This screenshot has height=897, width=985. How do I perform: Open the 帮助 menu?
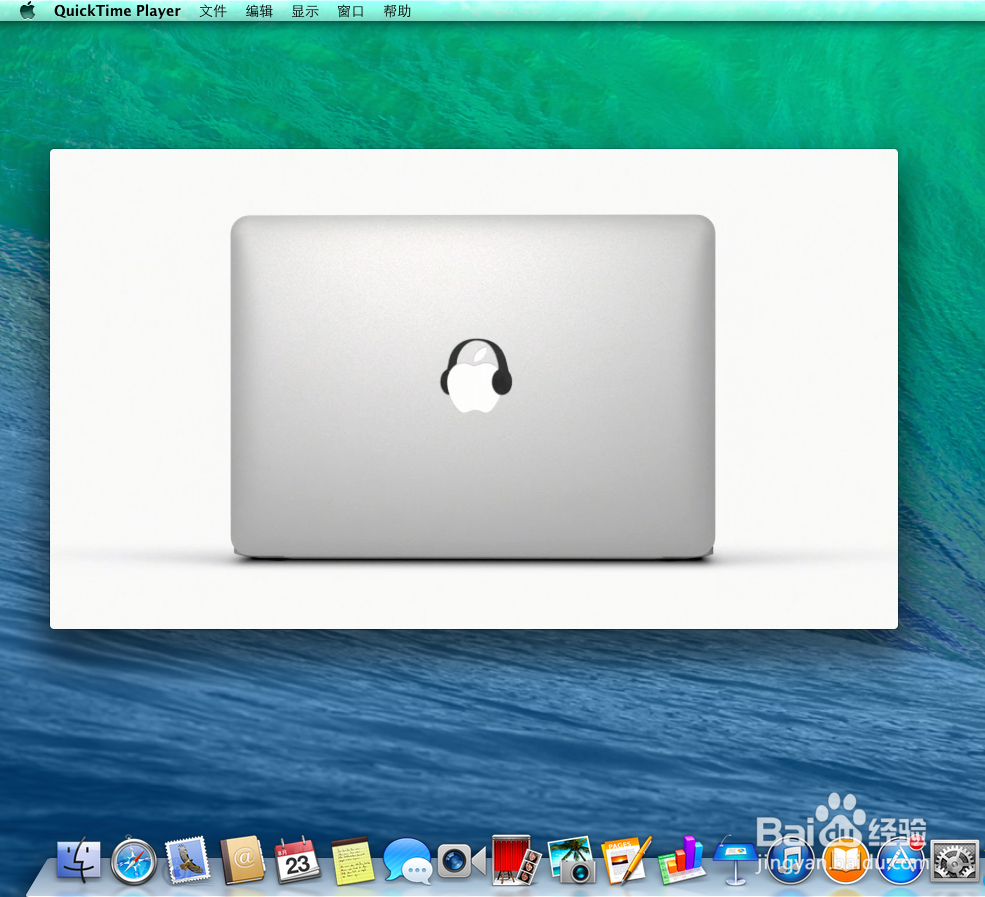click(397, 11)
